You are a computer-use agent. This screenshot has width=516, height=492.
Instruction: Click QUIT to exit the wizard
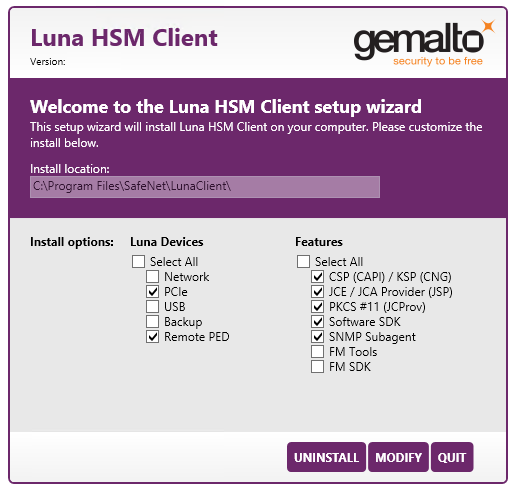(x=452, y=457)
